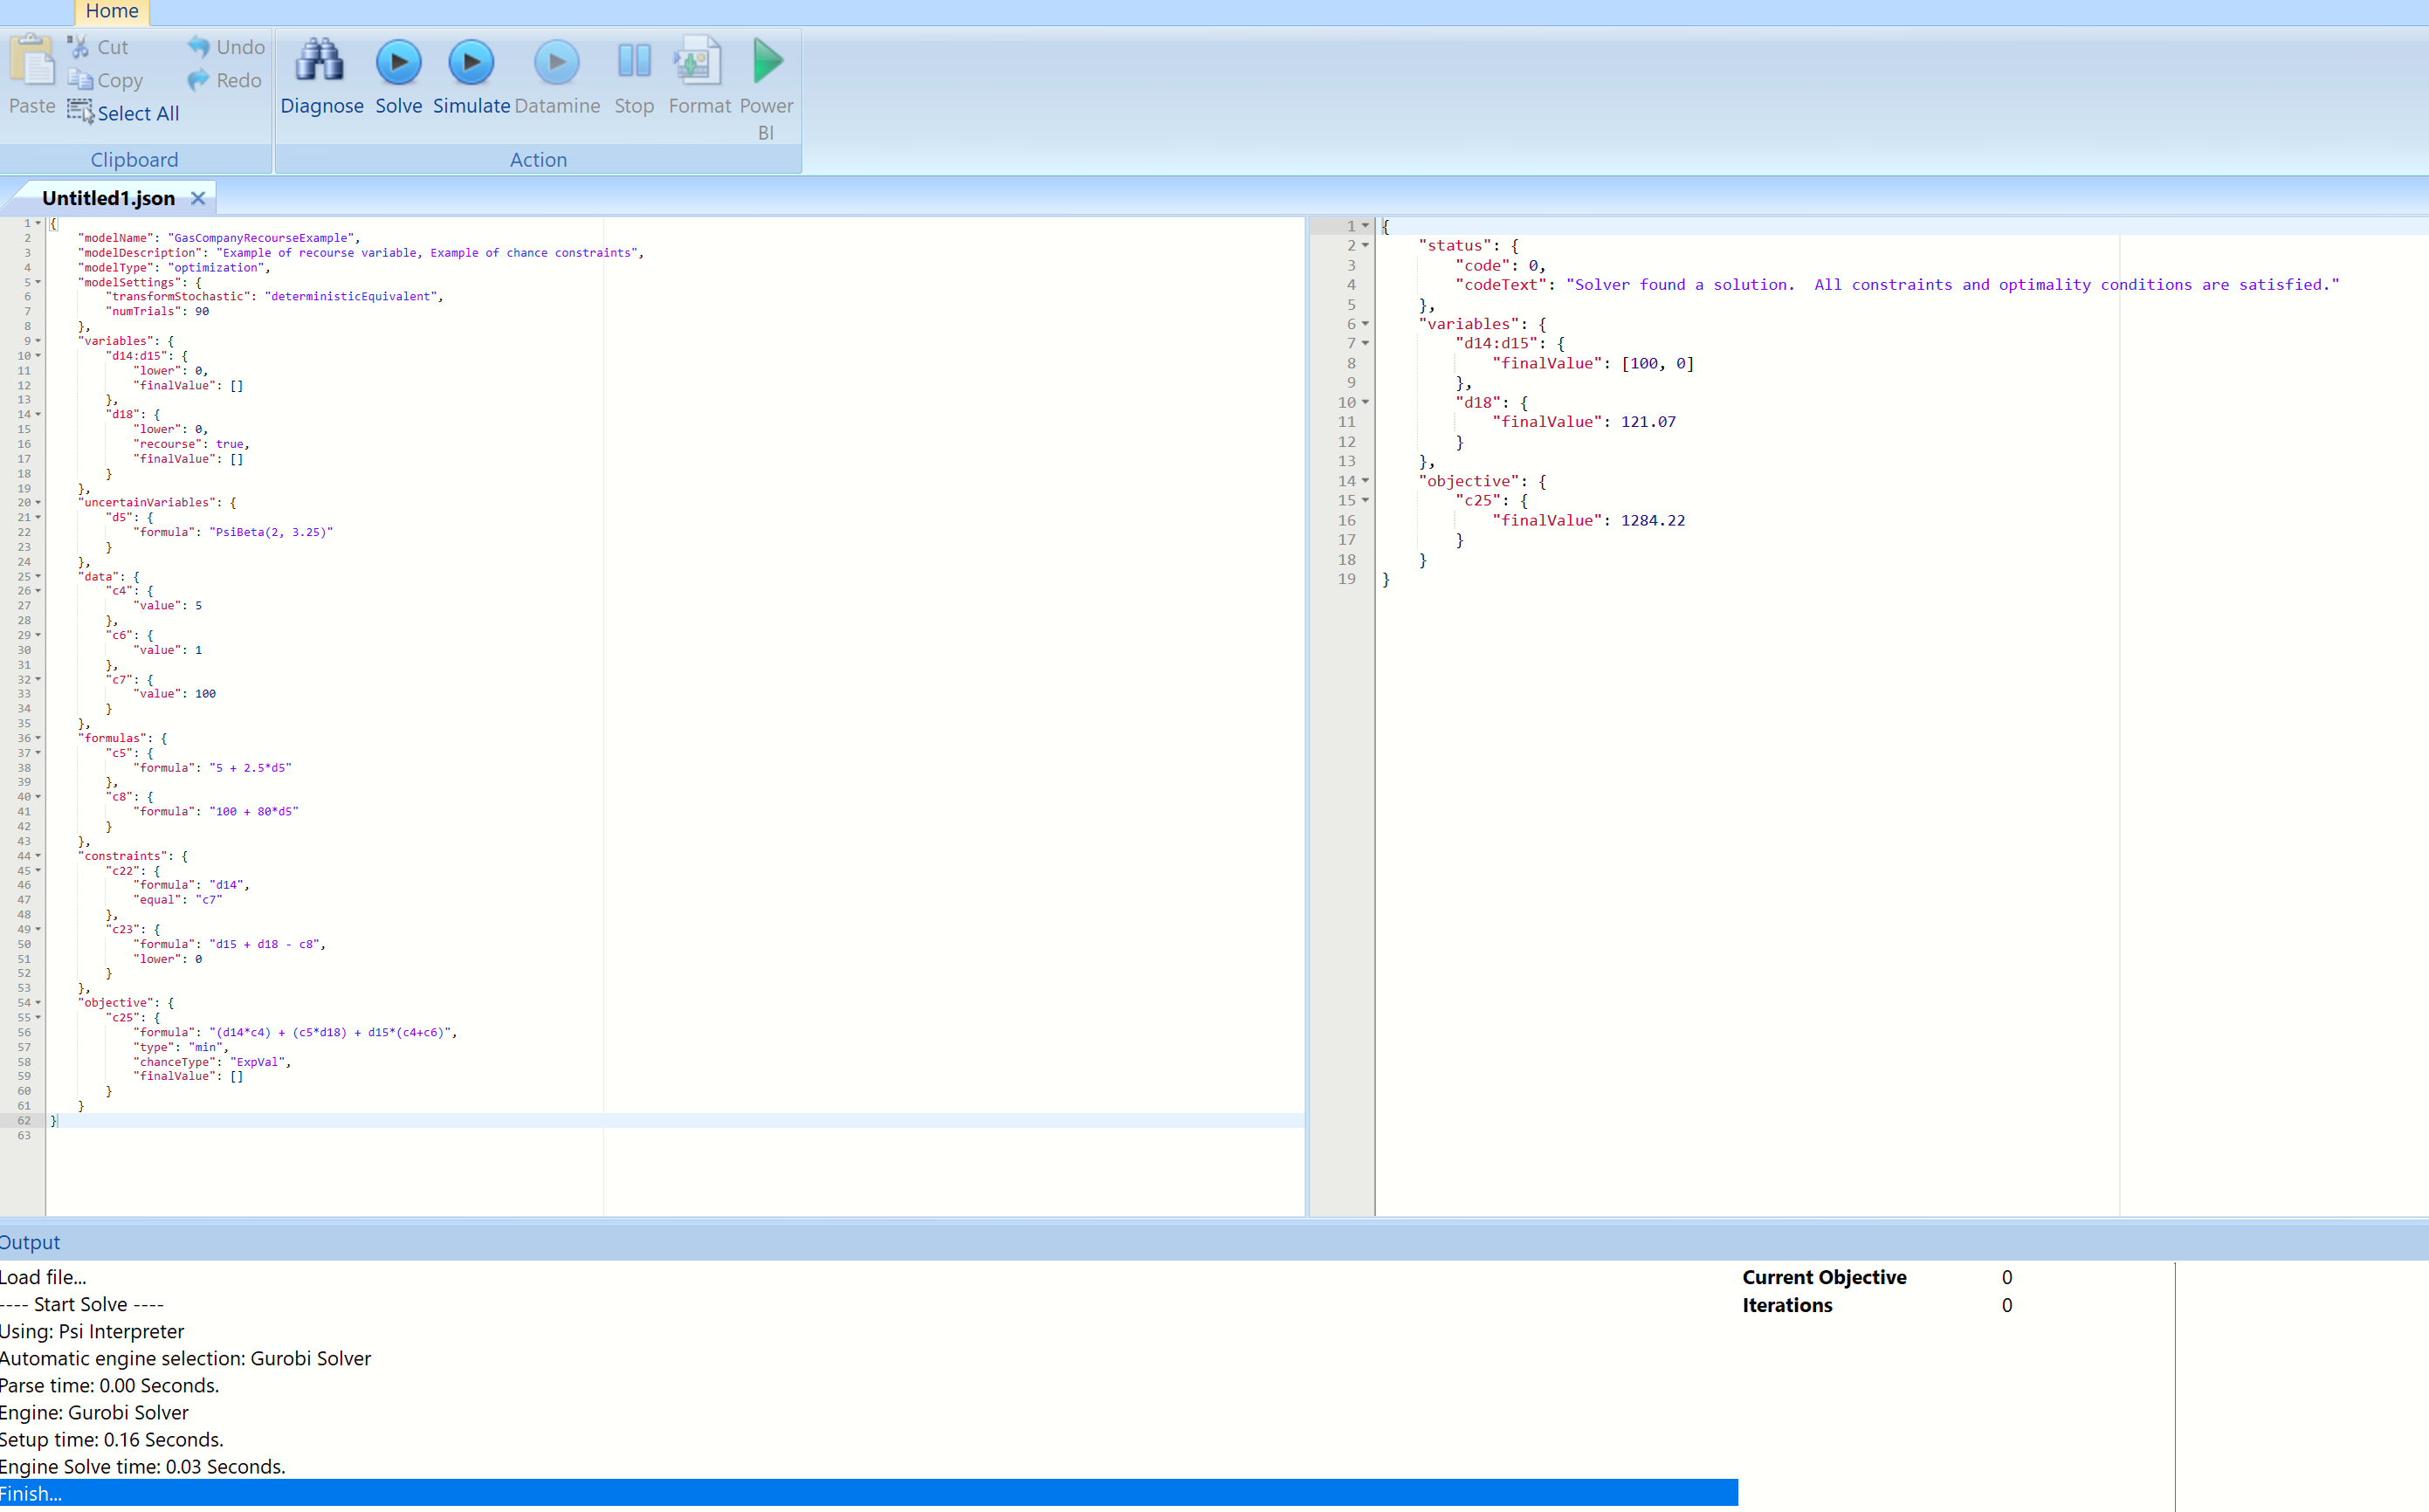
Task: Collapse the data block at its fold arrow
Action: (x=37, y=576)
